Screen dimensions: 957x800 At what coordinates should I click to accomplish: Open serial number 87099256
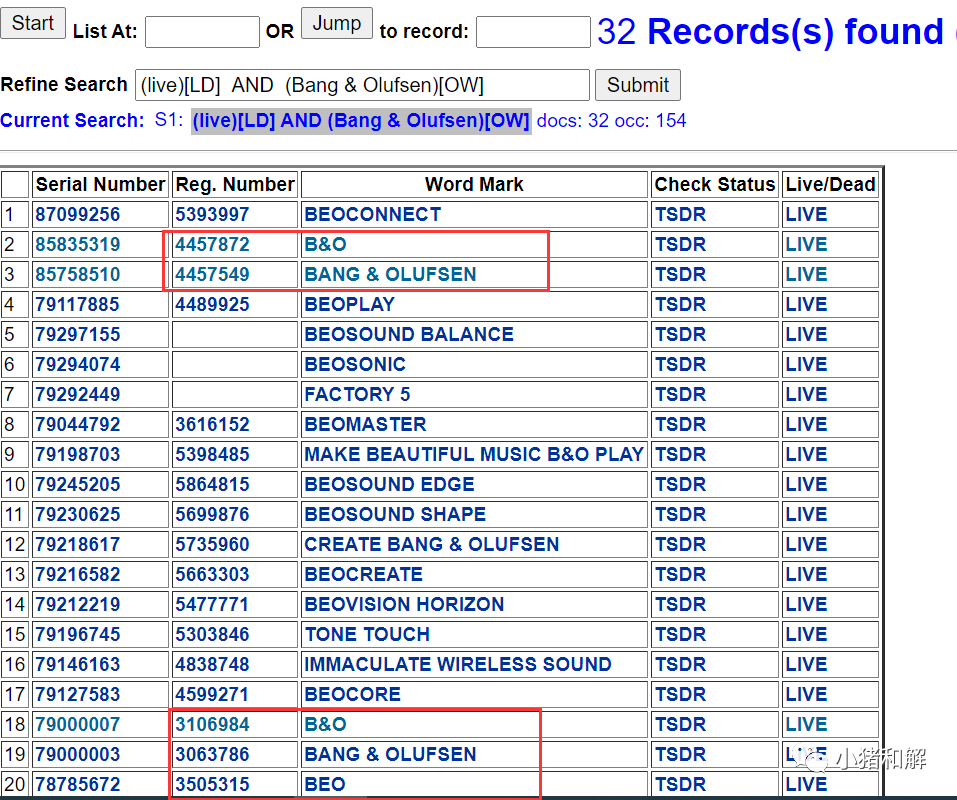(78, 214)
